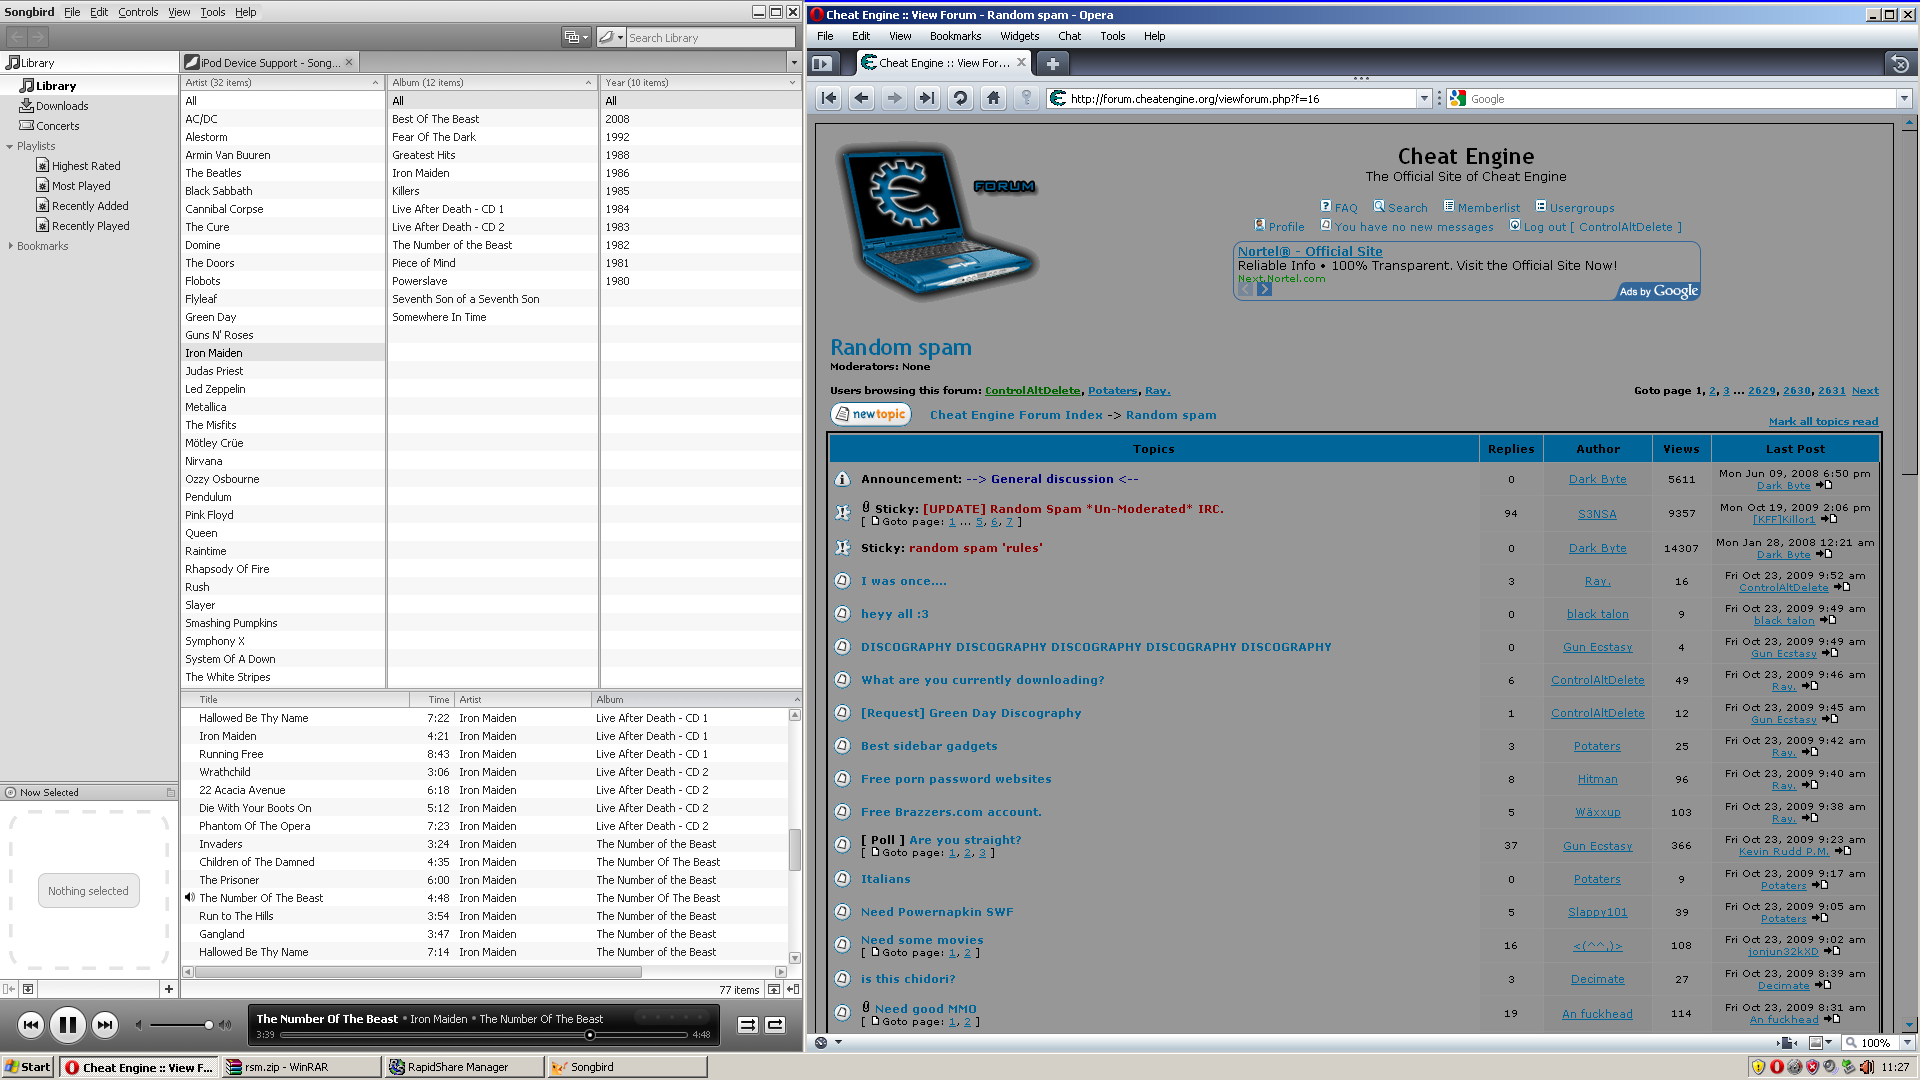Focus the Search Library field
This screenshot has width=1920, height=1080.
[x=710, y=37]
